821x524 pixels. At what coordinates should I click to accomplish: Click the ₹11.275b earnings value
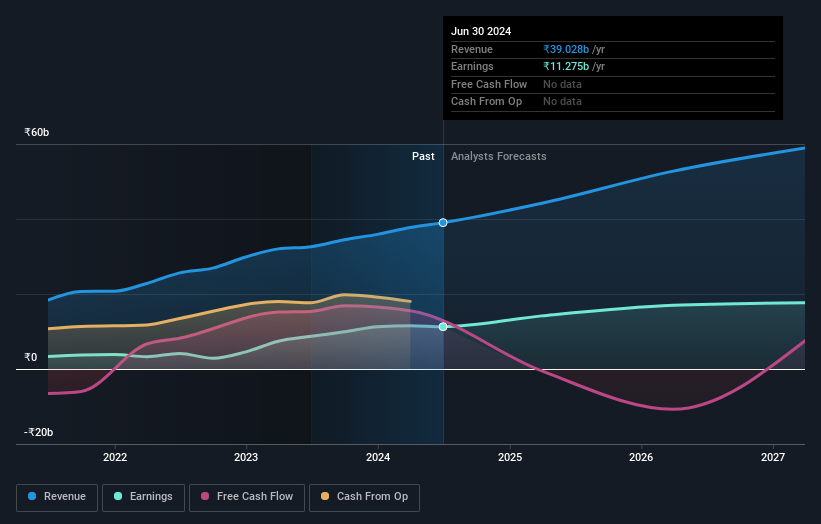[566, 66]
